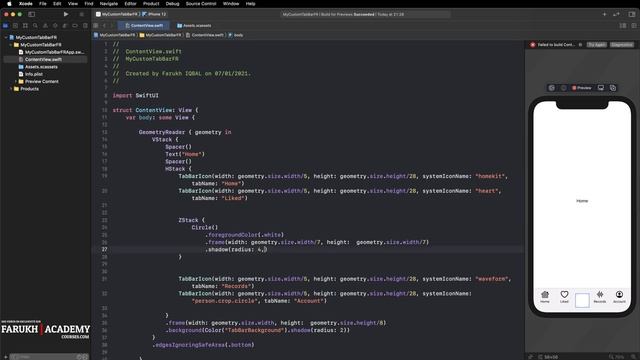
Task: Choose the iPhone 12 run destination
Action: click(x=154, y=14)
